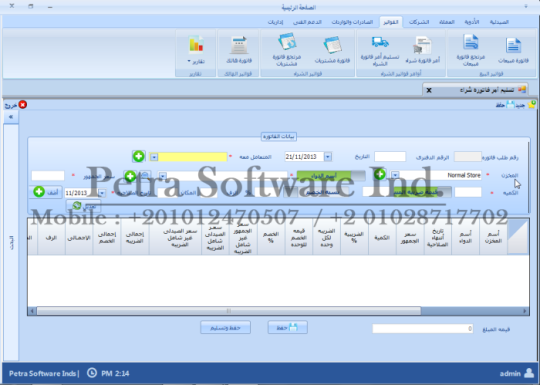
Task: Open purchases invoice (فاتورة مشتريات) icon
Action: click(332, 45)
